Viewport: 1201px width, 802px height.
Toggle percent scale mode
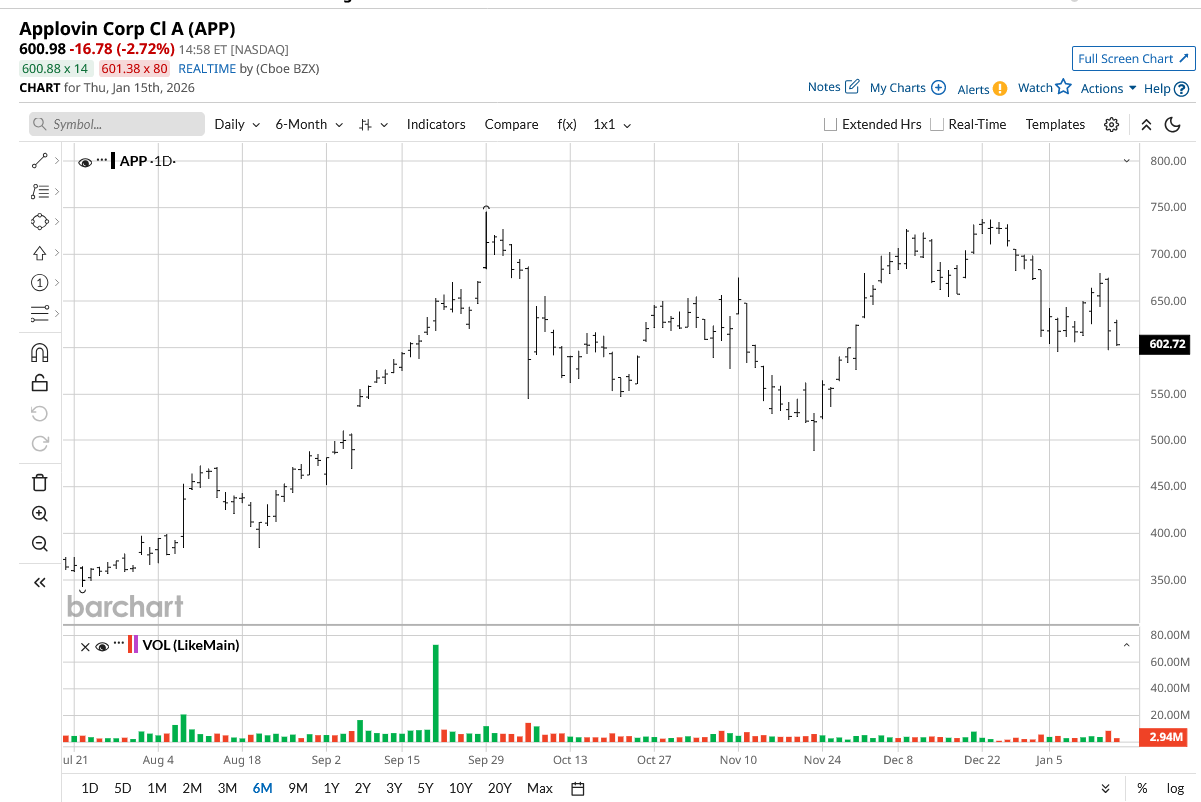pos(1142,788)
